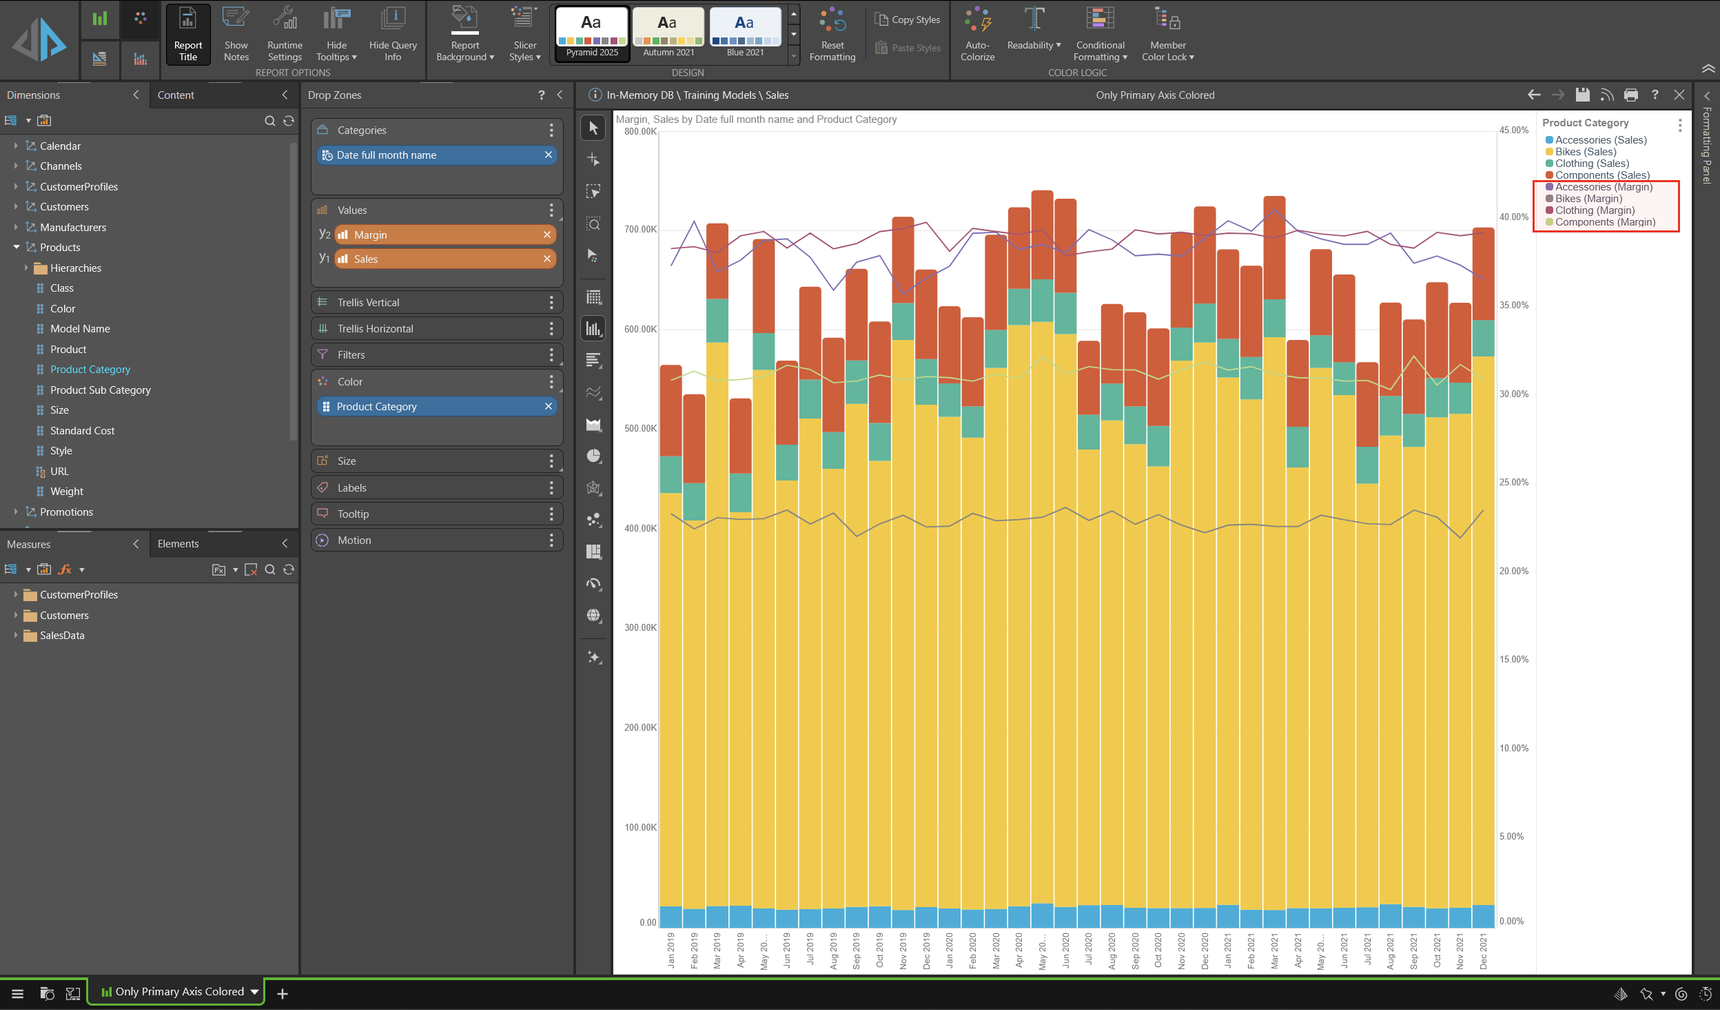Screen dimensions: 1720x1010
Task: Open Show Notes in the ribbon
Action: click(x=236, y=33)
